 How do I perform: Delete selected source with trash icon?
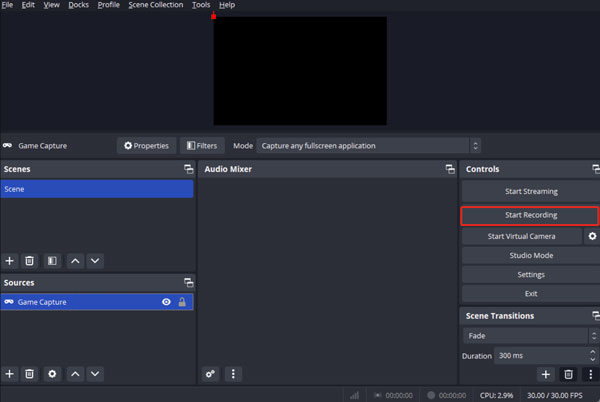[x=29, y=374]
